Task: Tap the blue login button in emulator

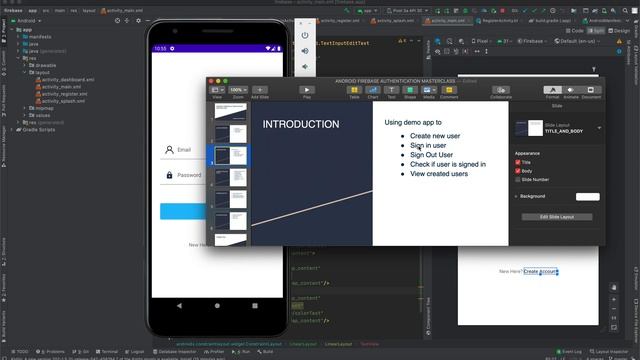Action: pos(183,211)
